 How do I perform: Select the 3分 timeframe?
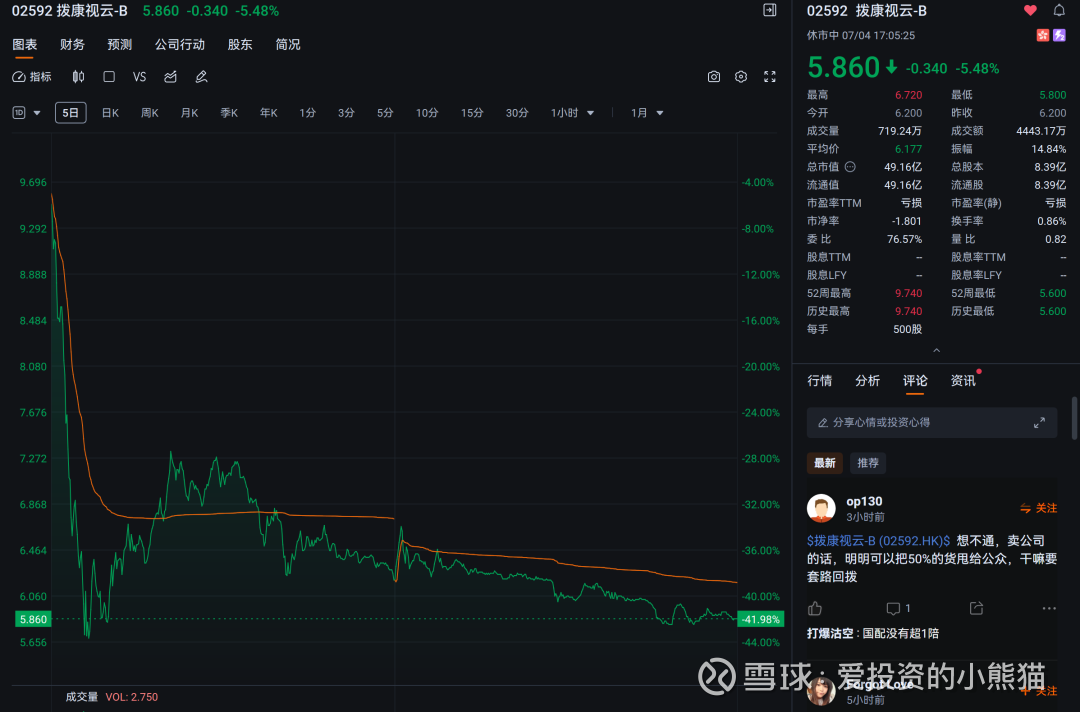pos(346,113)
